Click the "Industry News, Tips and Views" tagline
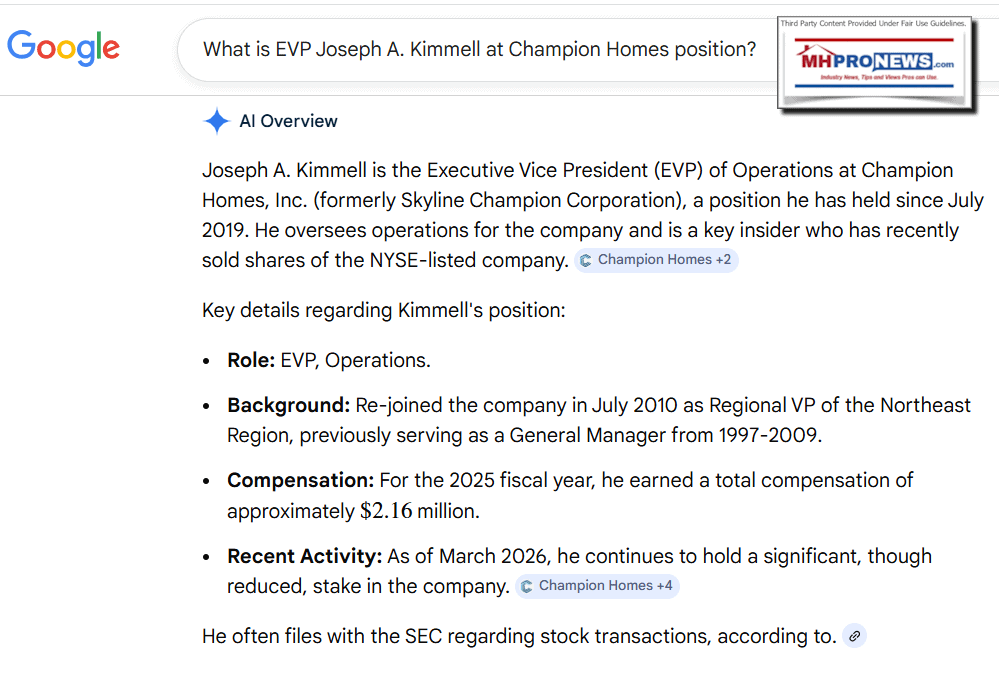Image resolution: width=999 pixels, height=687 pixels. point(876,77)
